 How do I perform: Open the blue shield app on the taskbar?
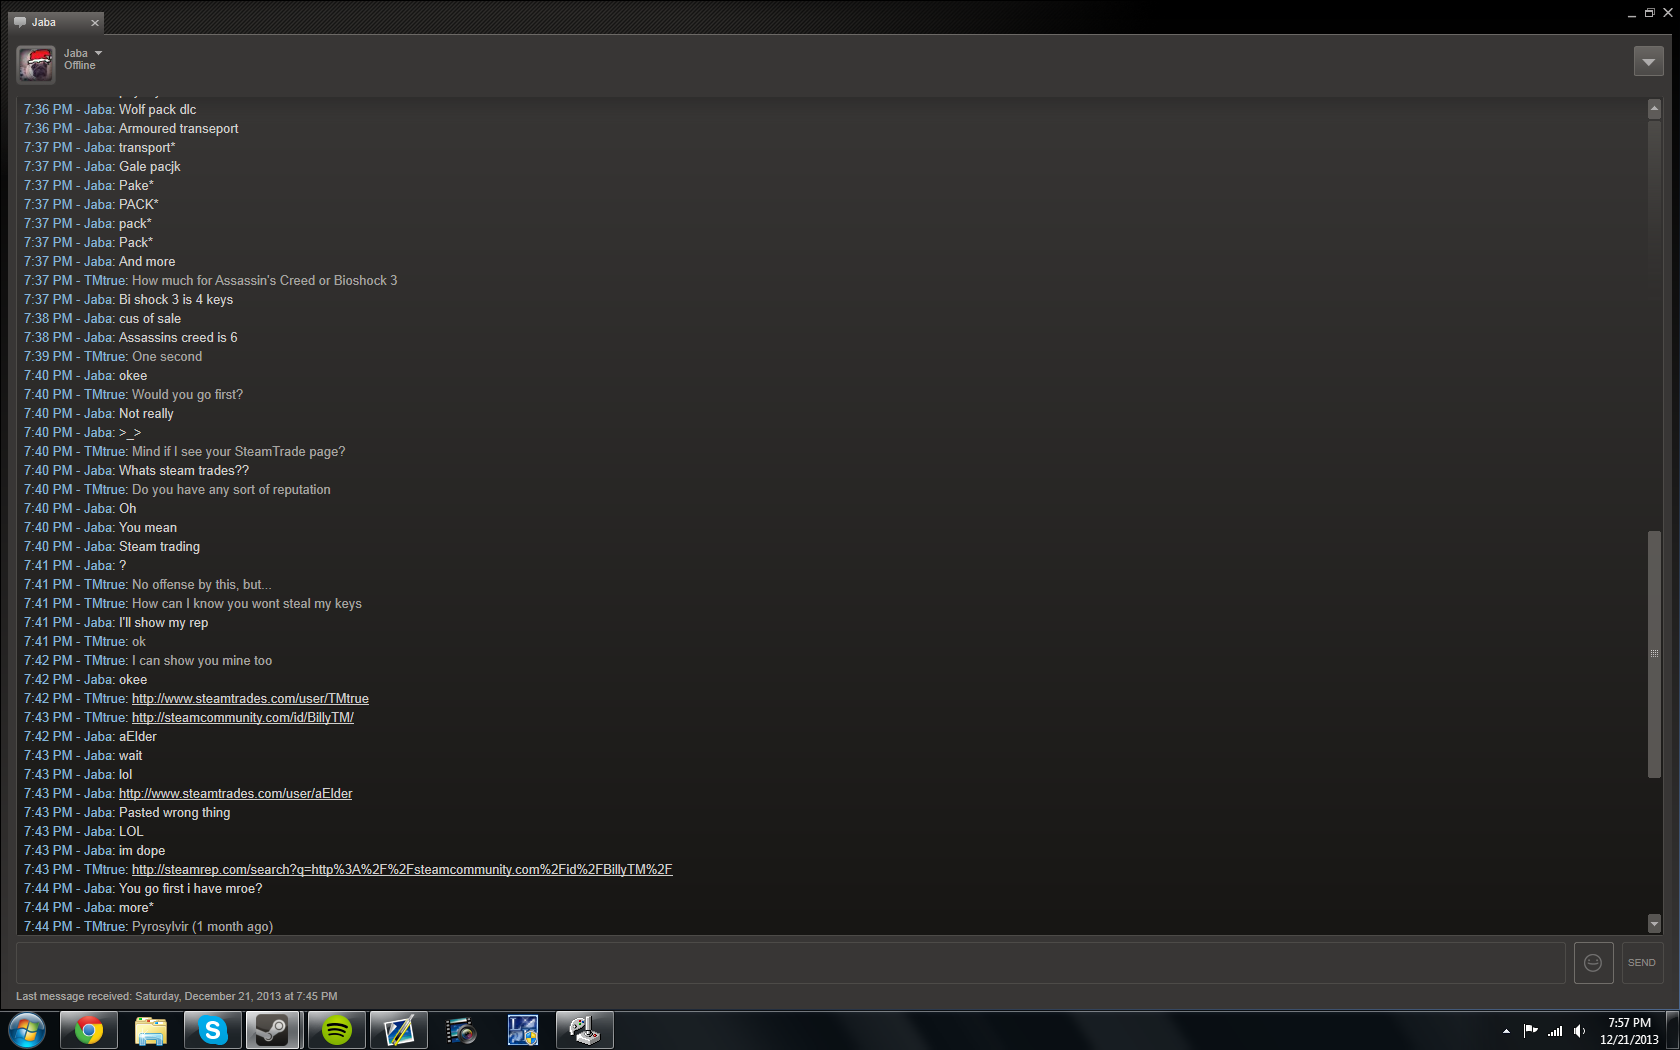point(523,1030)
